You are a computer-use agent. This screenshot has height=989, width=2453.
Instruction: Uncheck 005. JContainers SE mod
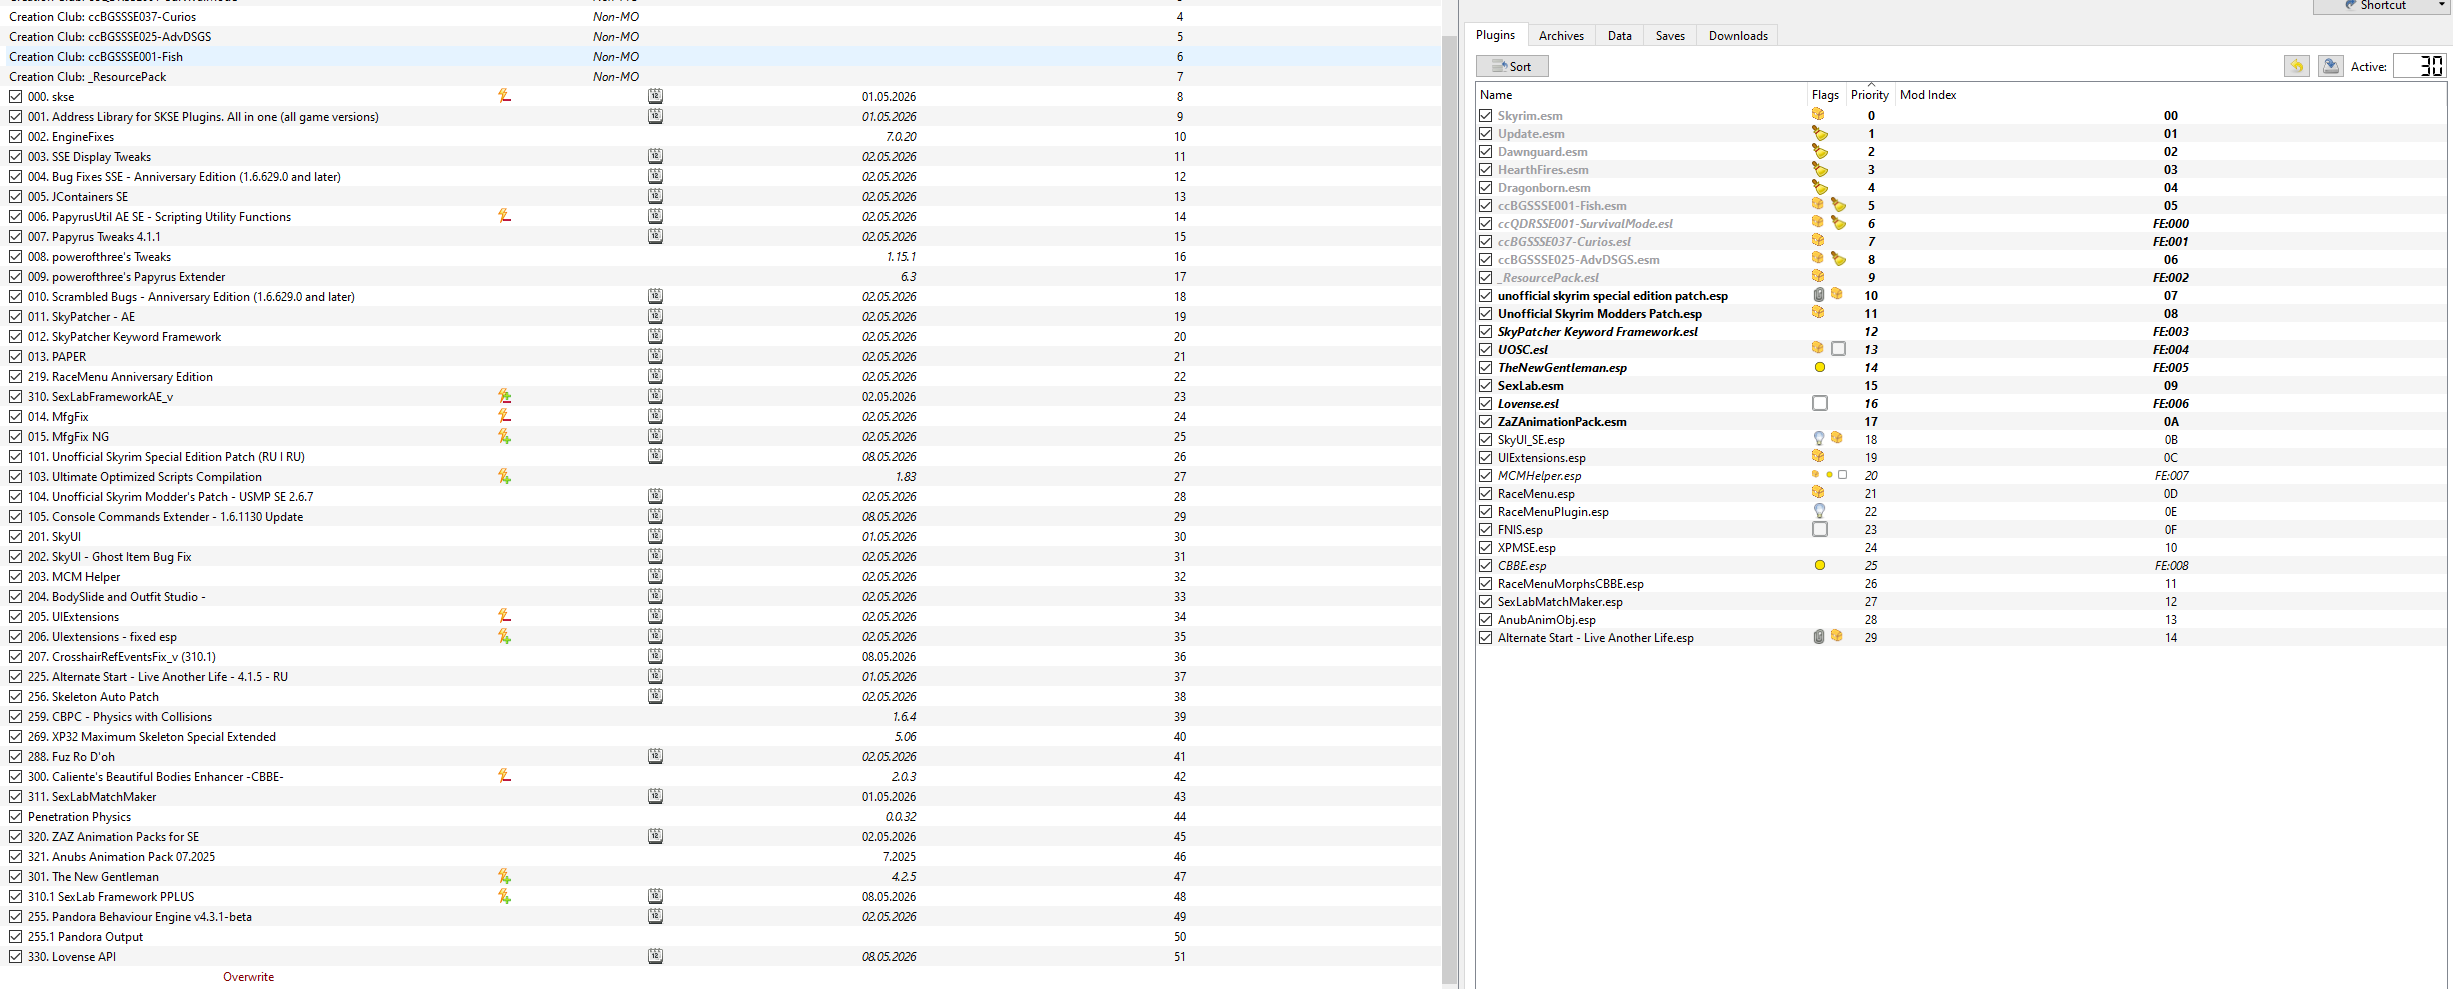15,196
